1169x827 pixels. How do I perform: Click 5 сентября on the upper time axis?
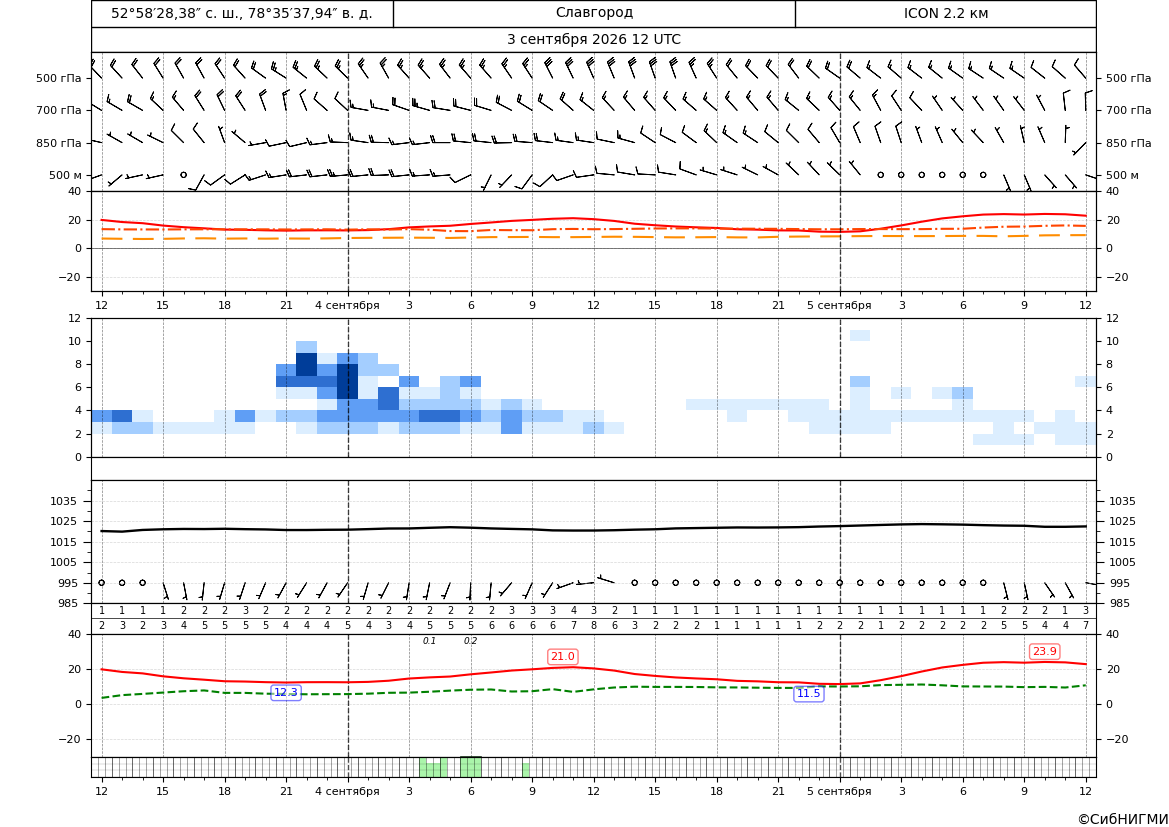tap(839, 305)
